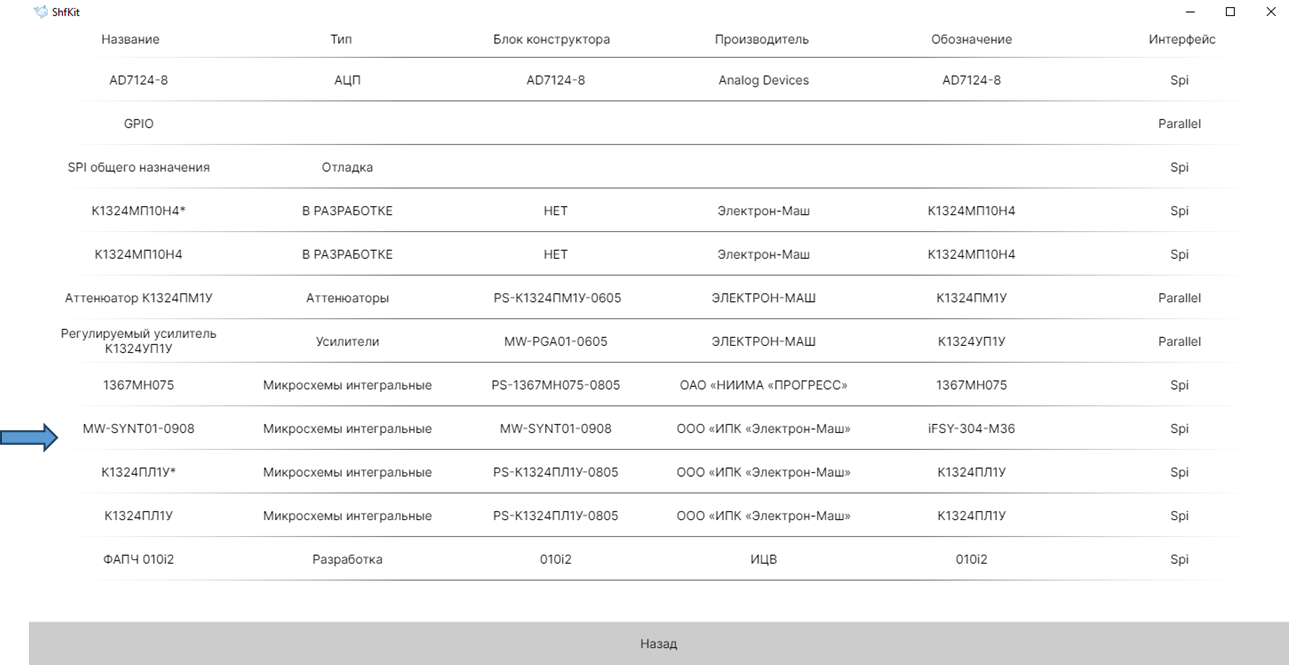Click the MW-PGA01-0605 block cell
Viewport: 1289px width, 665px height.
pos(555,341)
